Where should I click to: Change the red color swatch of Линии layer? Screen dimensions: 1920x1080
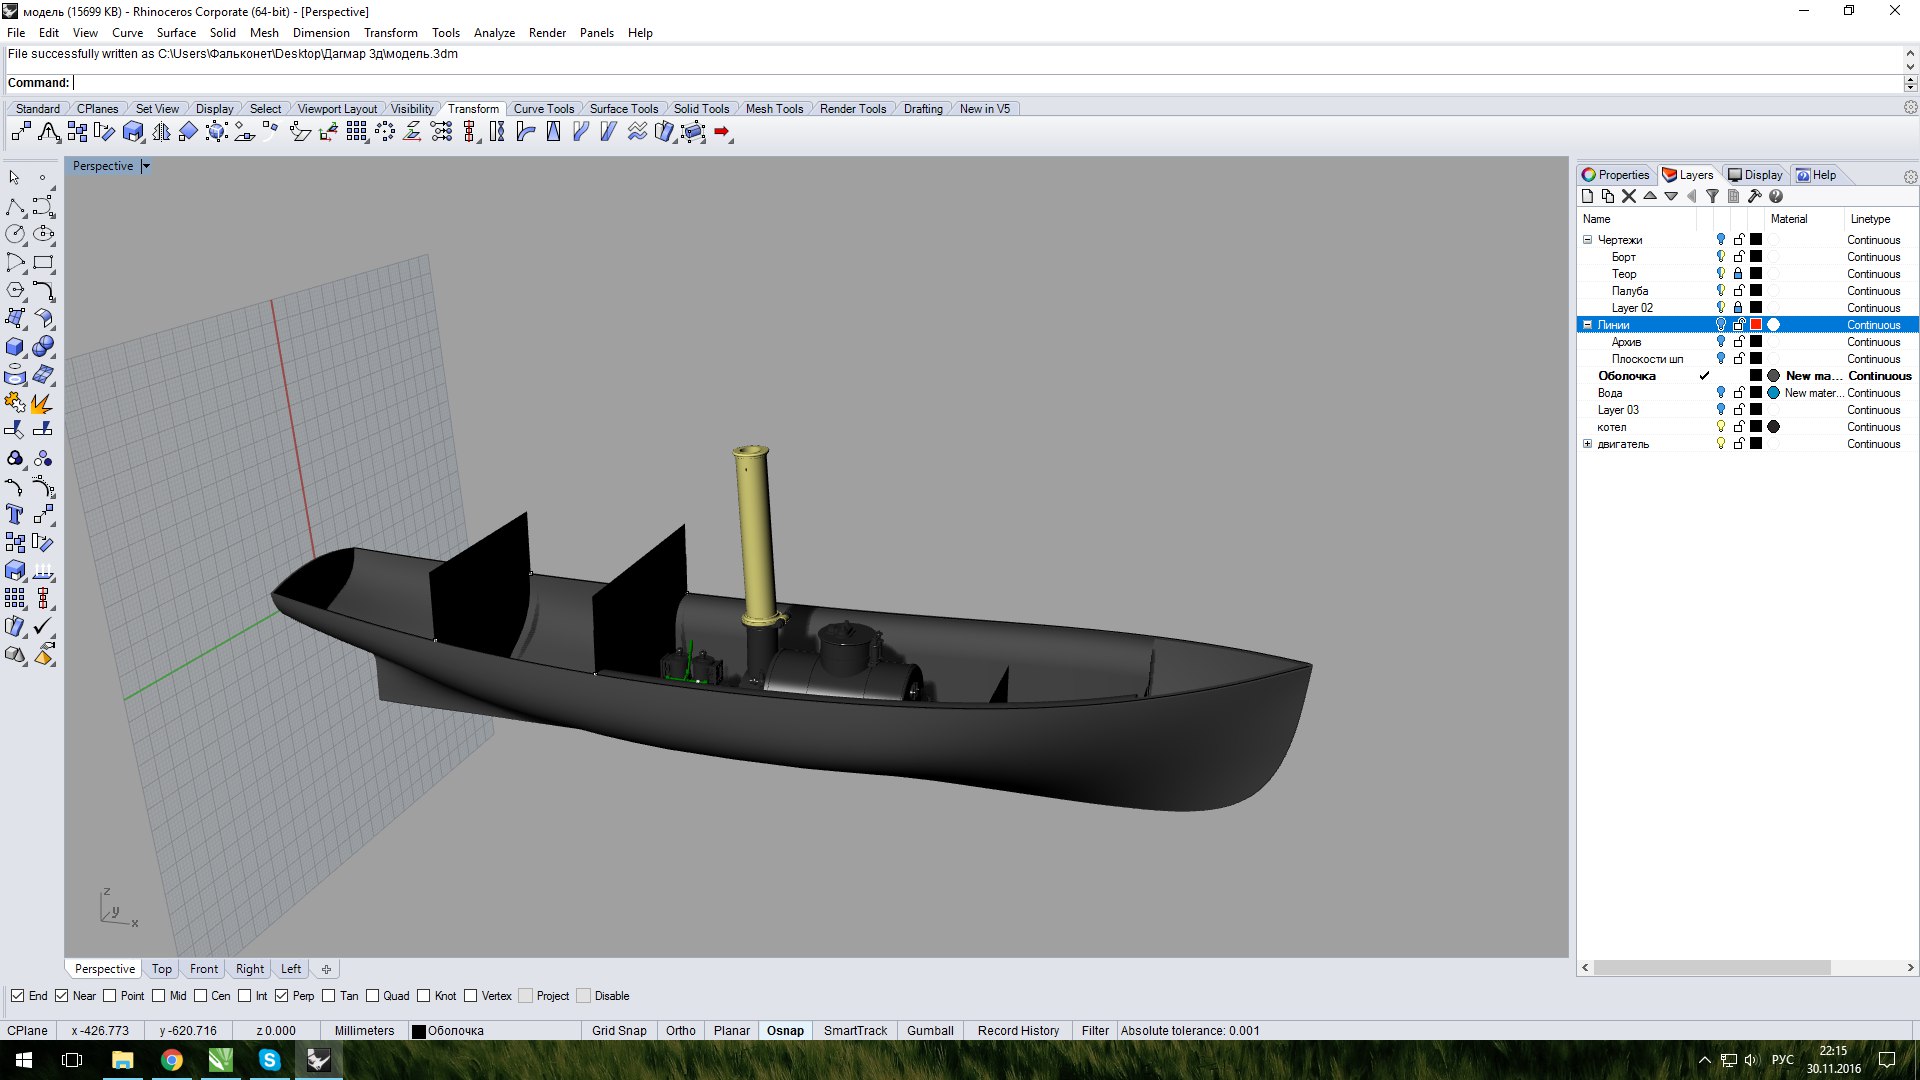pos(1756,325)
